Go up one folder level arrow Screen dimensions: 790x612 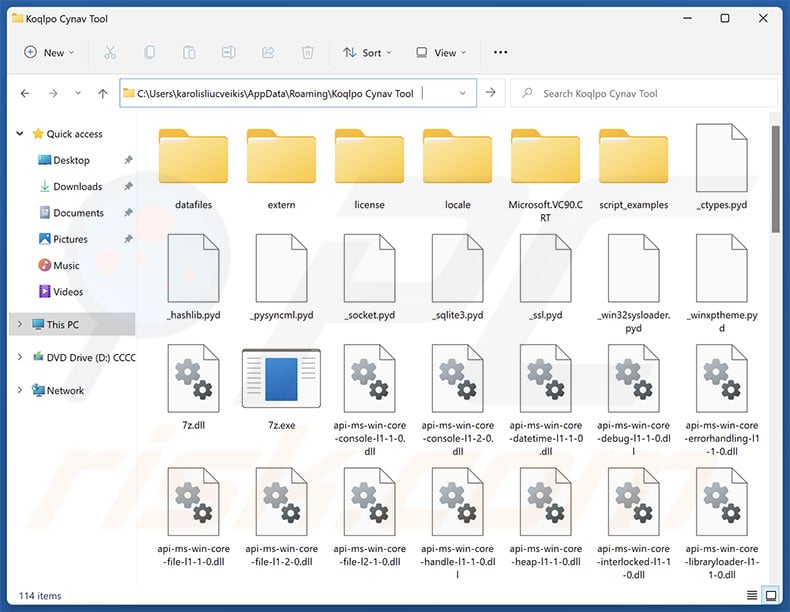point(103,93)
